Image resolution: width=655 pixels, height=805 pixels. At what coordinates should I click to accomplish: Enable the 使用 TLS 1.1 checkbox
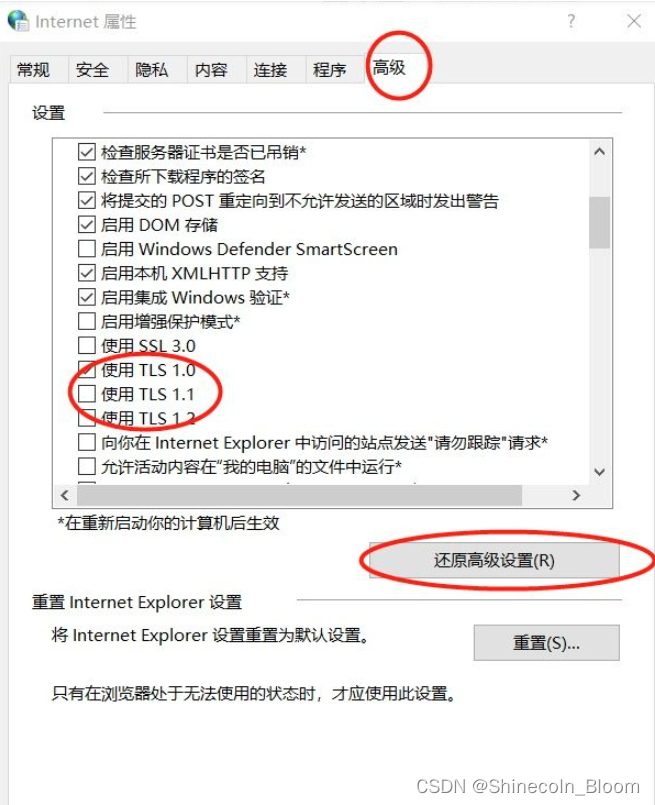point(87,394)
